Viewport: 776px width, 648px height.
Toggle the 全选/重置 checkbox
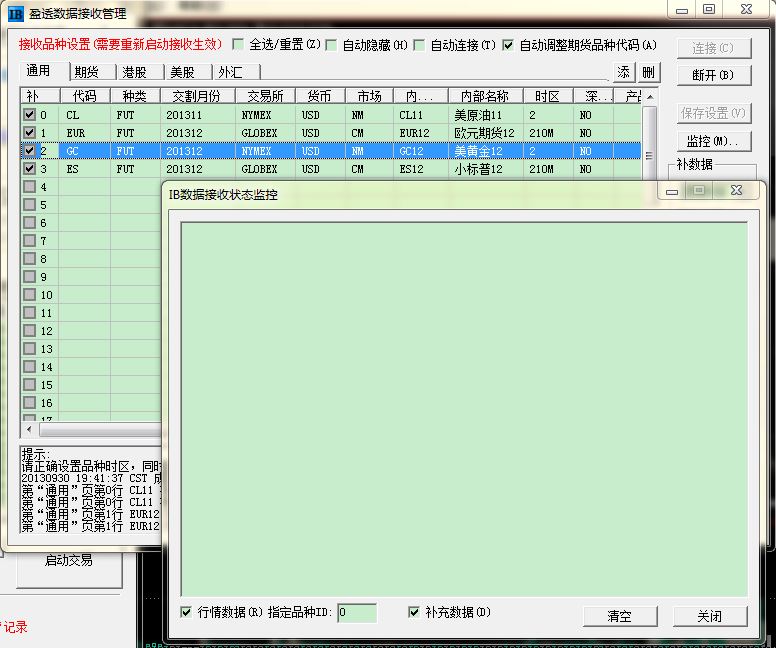pyautogui.click(x=238, y=45)
